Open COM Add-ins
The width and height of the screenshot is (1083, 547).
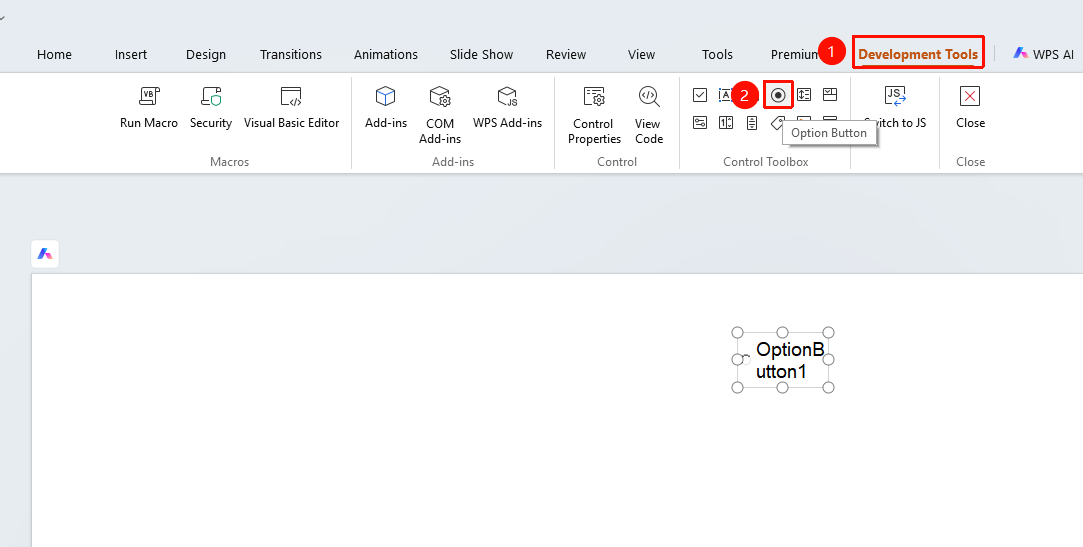coord(440,115)
